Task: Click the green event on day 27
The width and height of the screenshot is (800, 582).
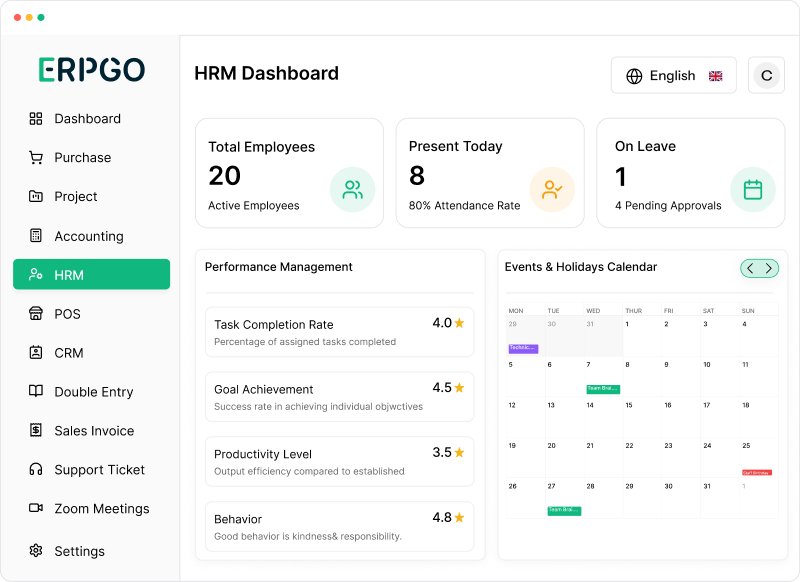Action: 564,511
